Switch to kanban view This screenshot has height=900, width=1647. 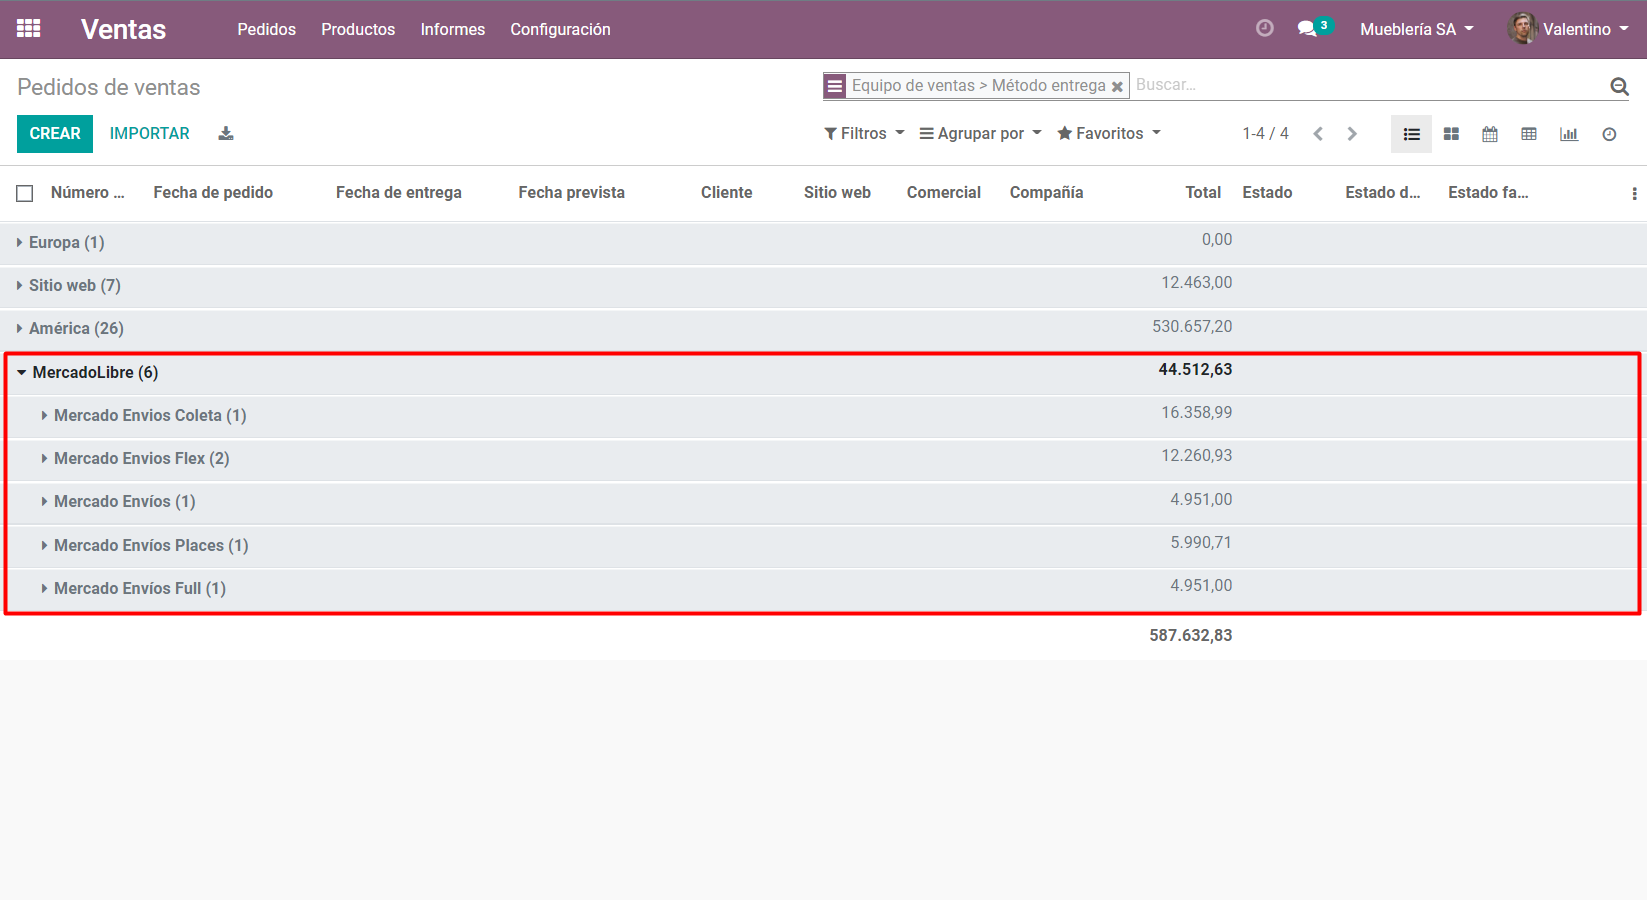coord(1451,134)
